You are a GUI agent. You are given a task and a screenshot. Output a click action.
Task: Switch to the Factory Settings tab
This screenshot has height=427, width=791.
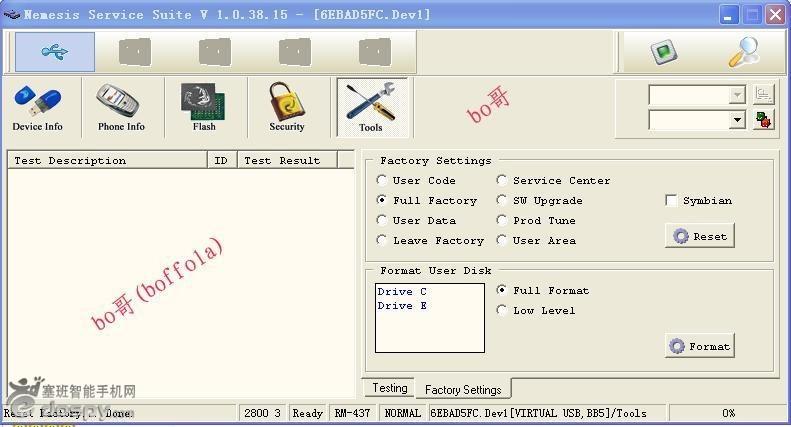tap(463, 390)
